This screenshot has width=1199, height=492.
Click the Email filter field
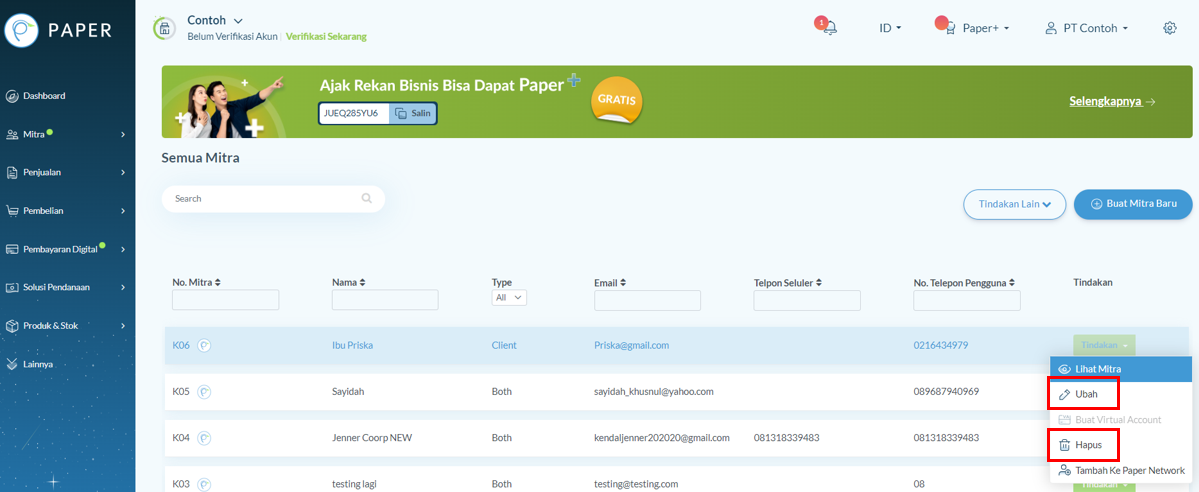(x=648, y=300)
